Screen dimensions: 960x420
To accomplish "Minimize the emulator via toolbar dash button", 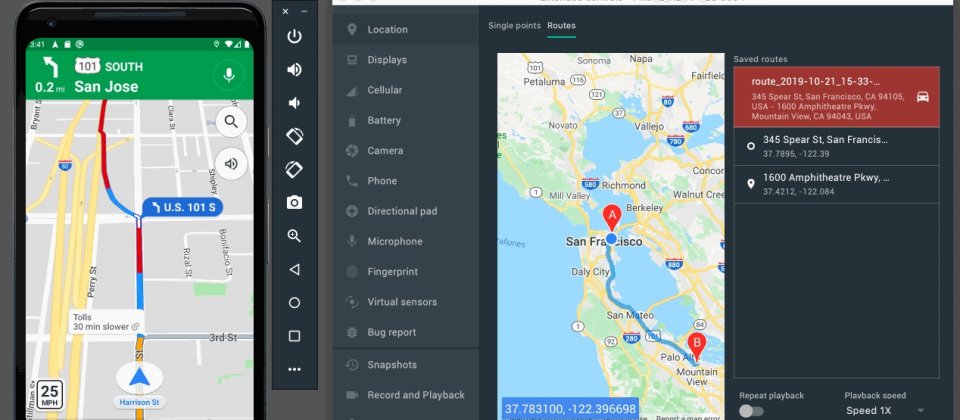I will (x=304, y=11).
